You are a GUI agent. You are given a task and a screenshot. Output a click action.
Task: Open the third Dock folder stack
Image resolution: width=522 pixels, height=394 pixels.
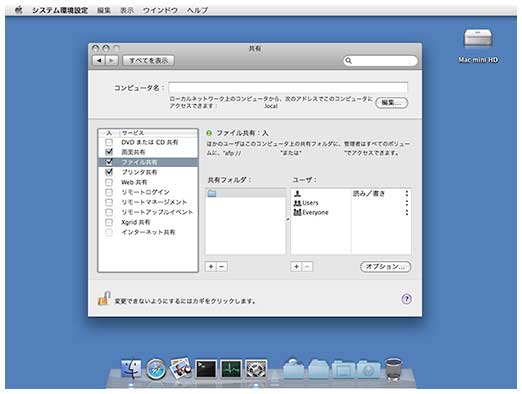point(343,369)
